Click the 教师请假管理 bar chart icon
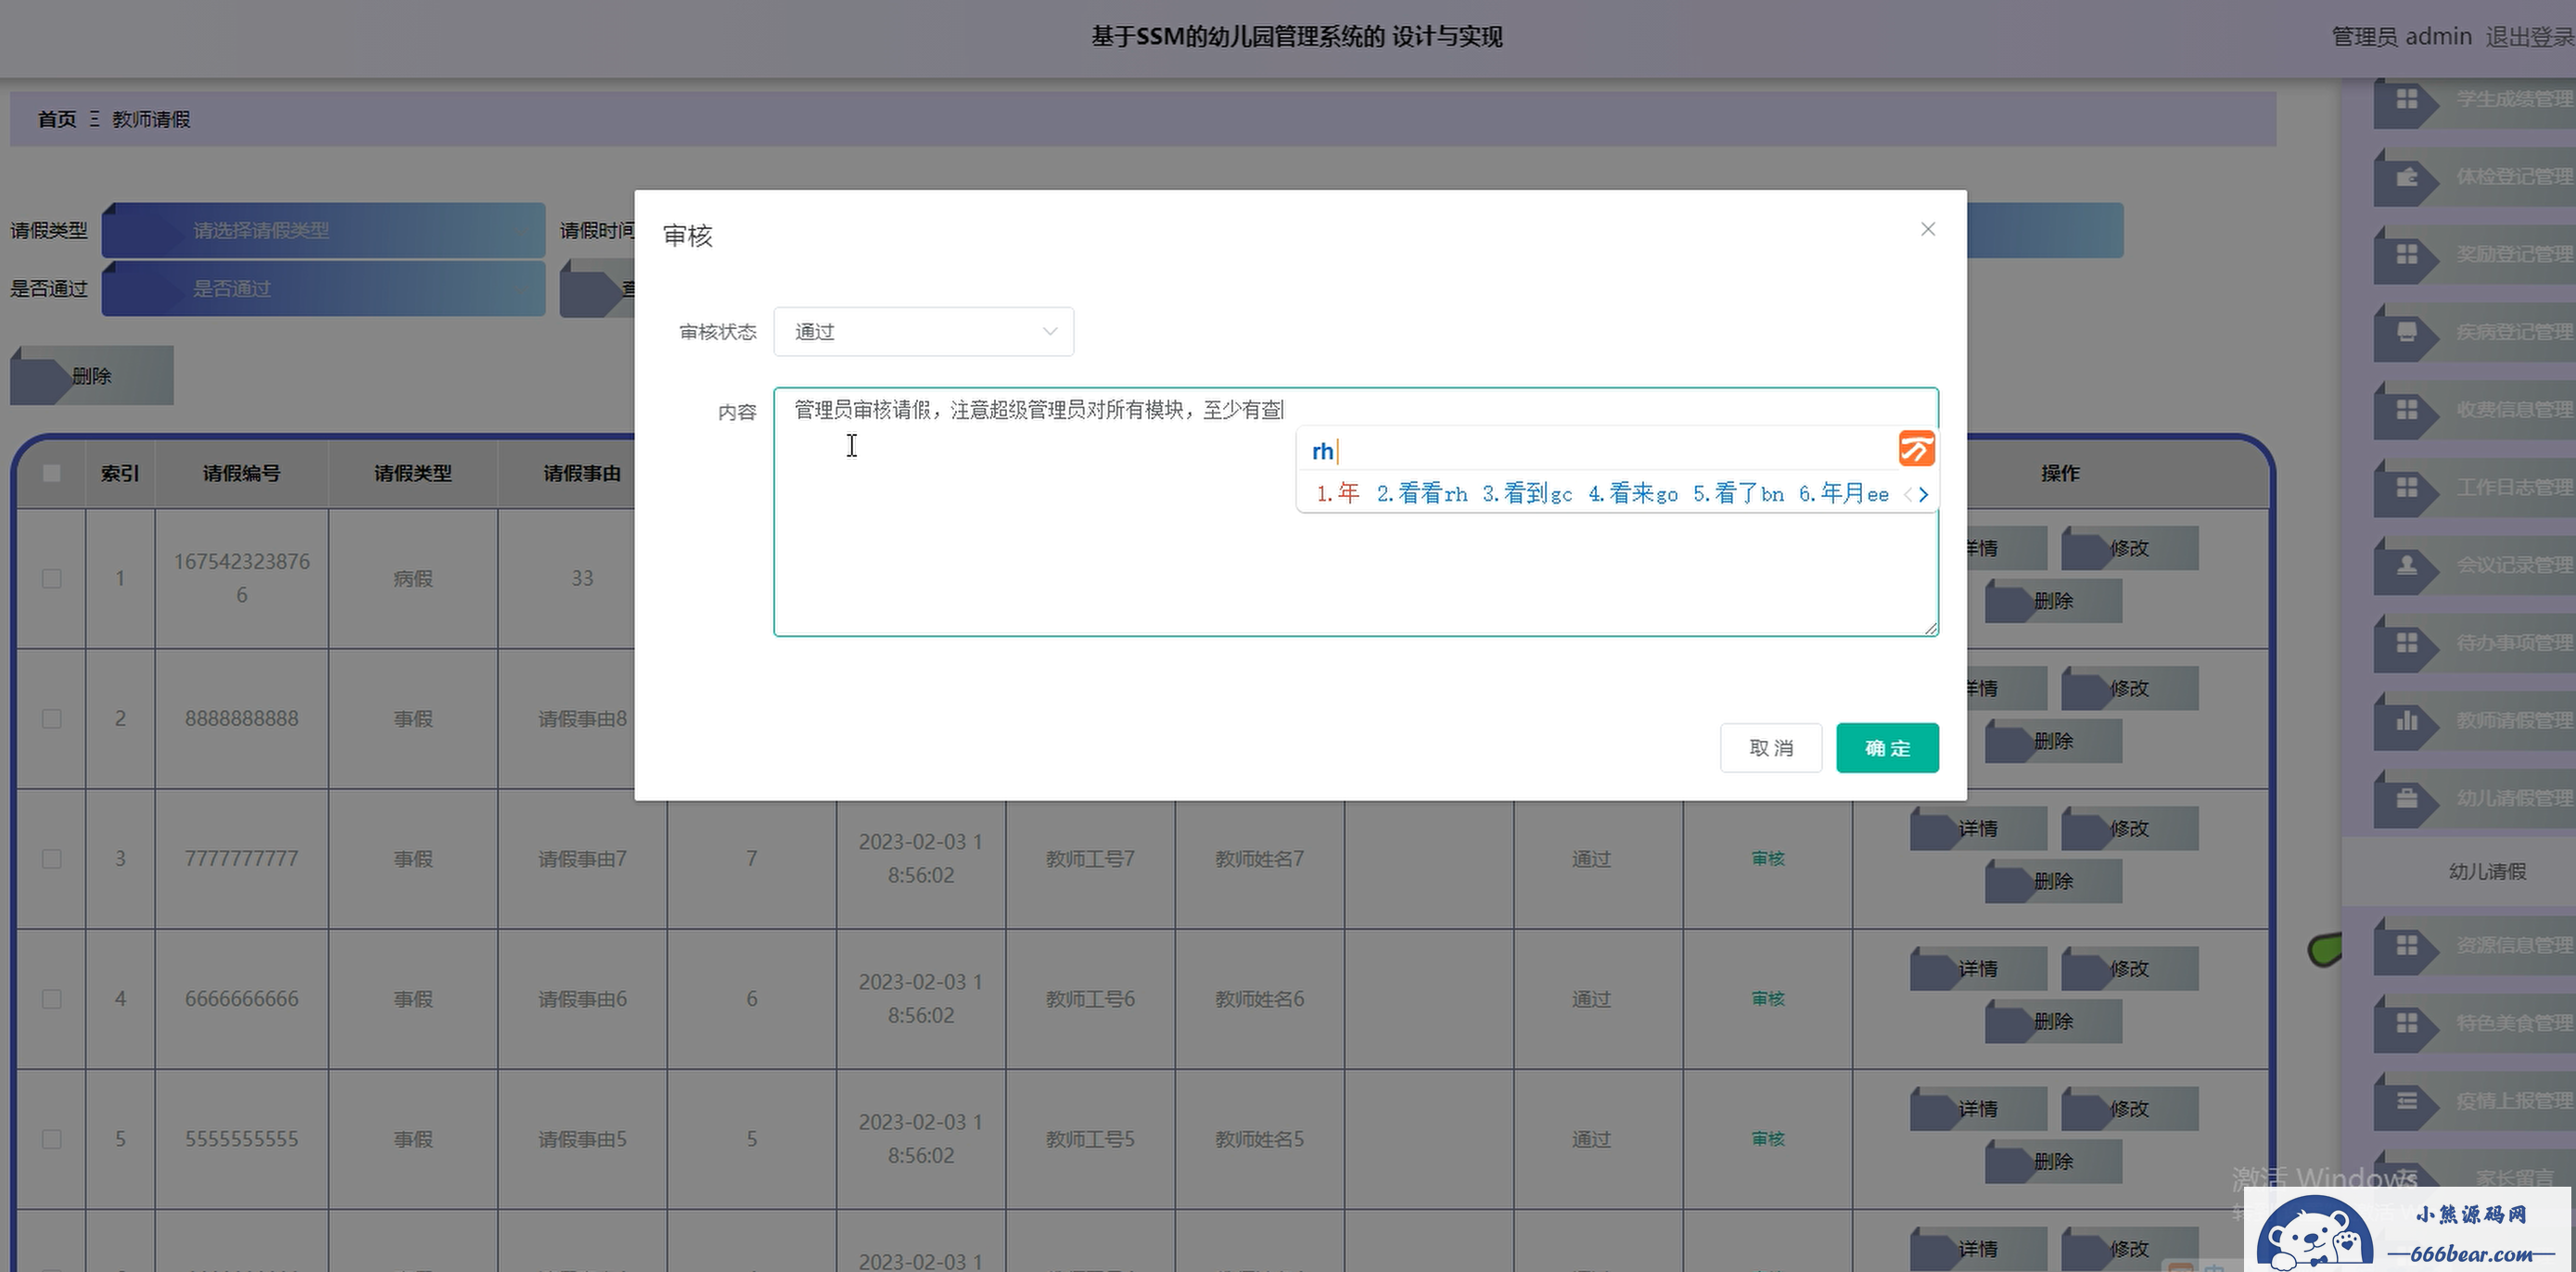Screen dimensions: 2576x1272 (x=2406, y=720)
